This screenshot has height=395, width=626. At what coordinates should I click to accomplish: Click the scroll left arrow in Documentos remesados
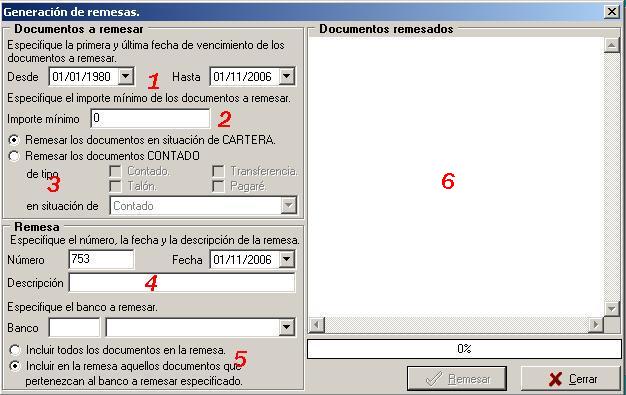pyautogui.click(x=317, y=325)
